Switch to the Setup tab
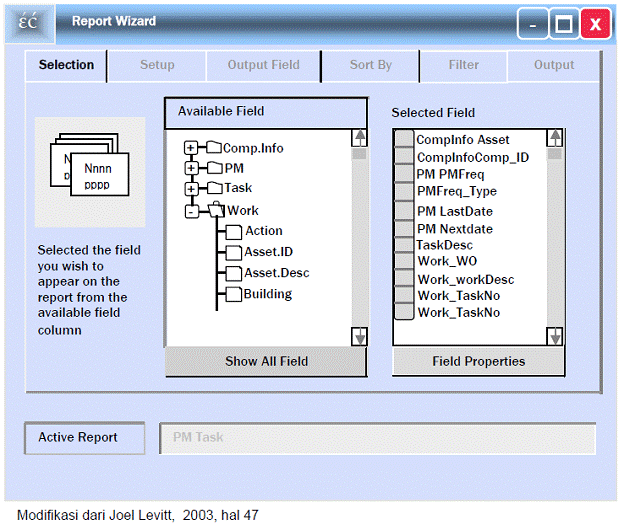The width and height of the screenshot is (624, 530). coord(157,65)
